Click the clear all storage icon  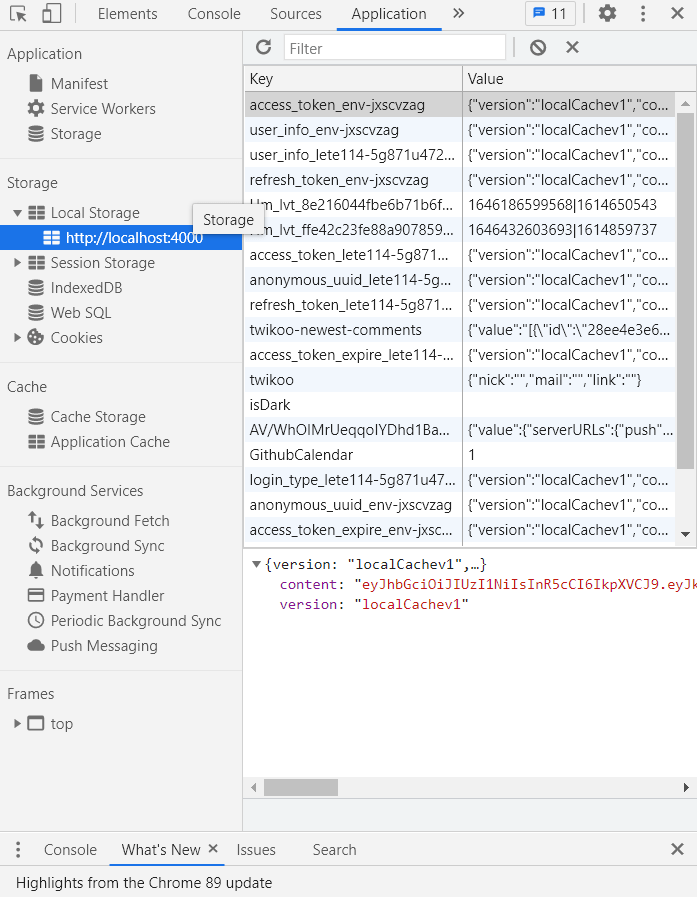pos(538,47)
